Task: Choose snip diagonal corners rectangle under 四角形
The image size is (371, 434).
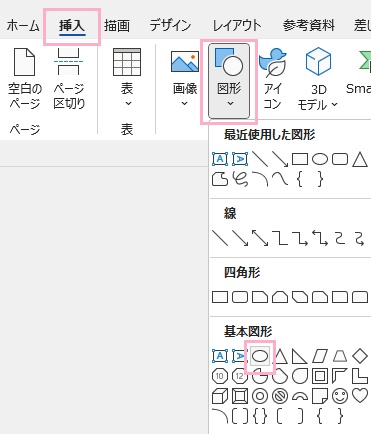Action: [300, 297]
